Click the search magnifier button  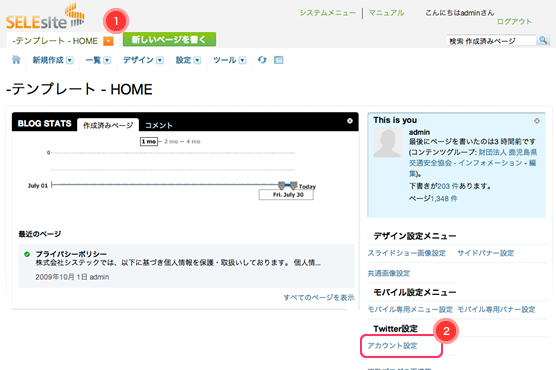click(x=543, y=40)
